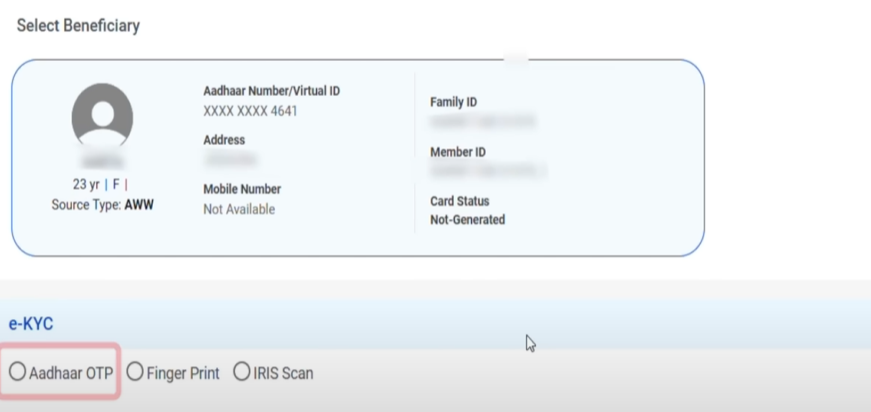Image resolution: width=871 pixels, height=412 pixels.
Task: Click the Source Type AWW label
Action: (x=102, y=205)
